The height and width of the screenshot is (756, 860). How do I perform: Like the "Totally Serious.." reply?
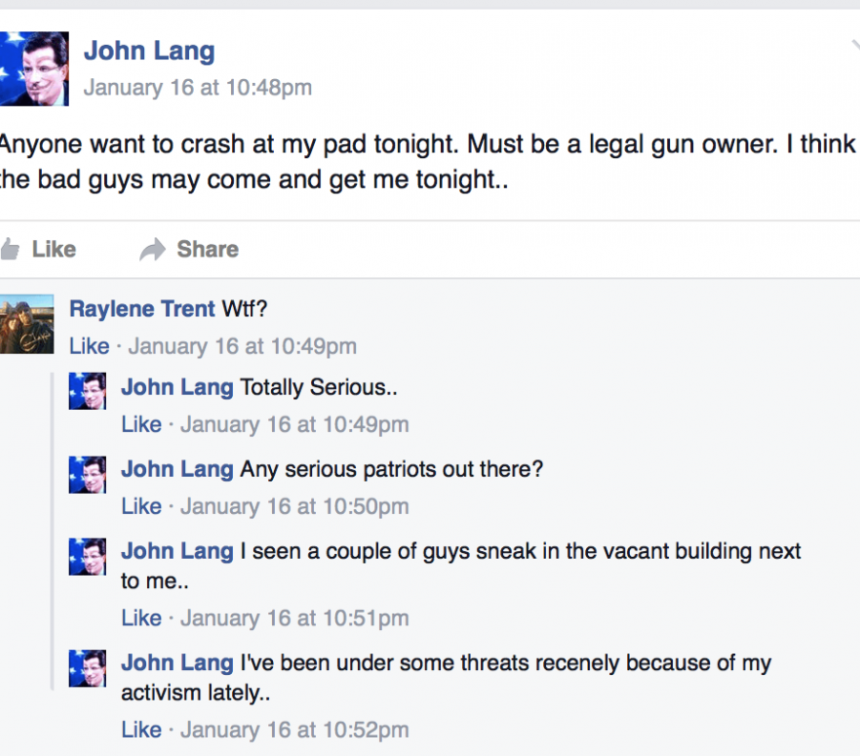pyautogui.click(x=141, y=424)
